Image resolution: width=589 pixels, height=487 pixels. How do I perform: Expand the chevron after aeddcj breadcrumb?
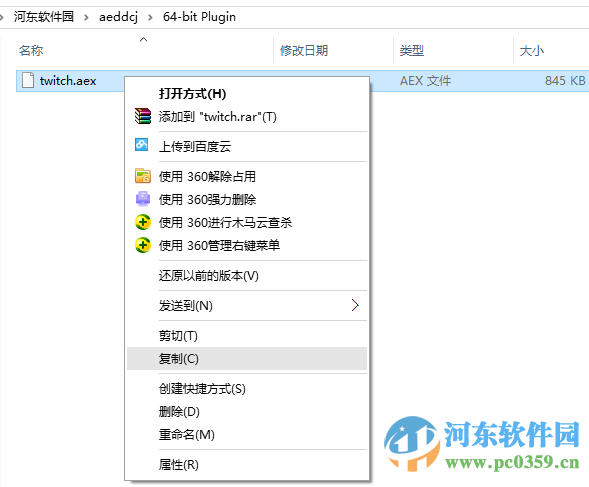click(150, 17)
